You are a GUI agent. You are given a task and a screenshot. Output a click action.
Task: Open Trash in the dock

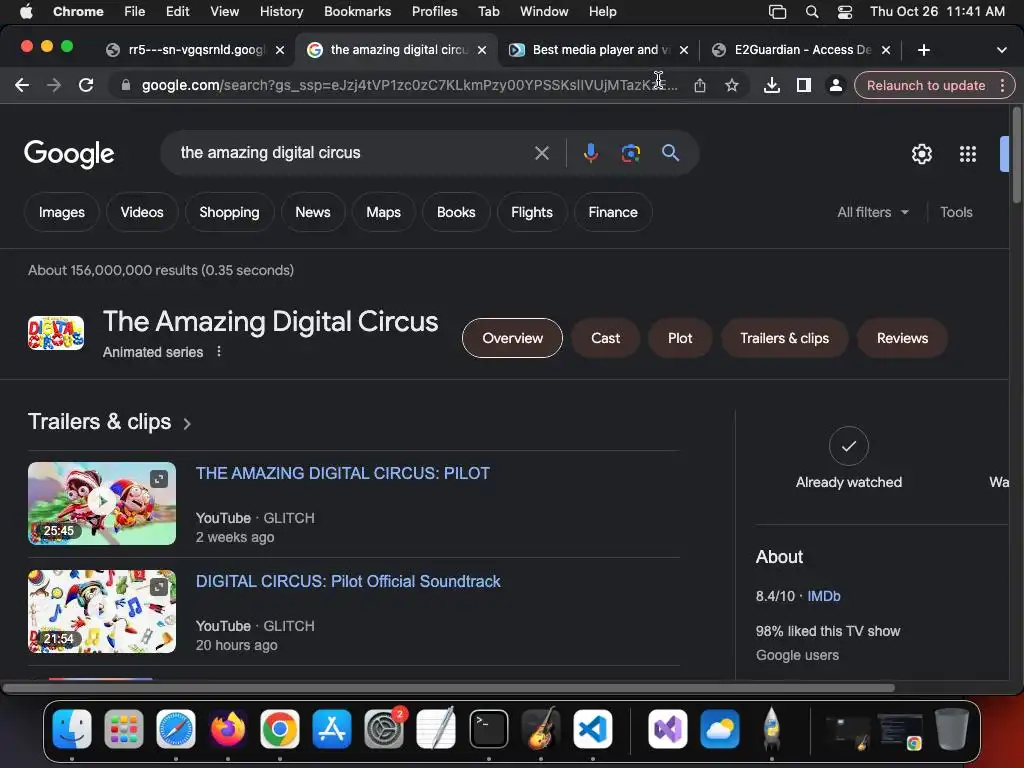pos(952,729)
